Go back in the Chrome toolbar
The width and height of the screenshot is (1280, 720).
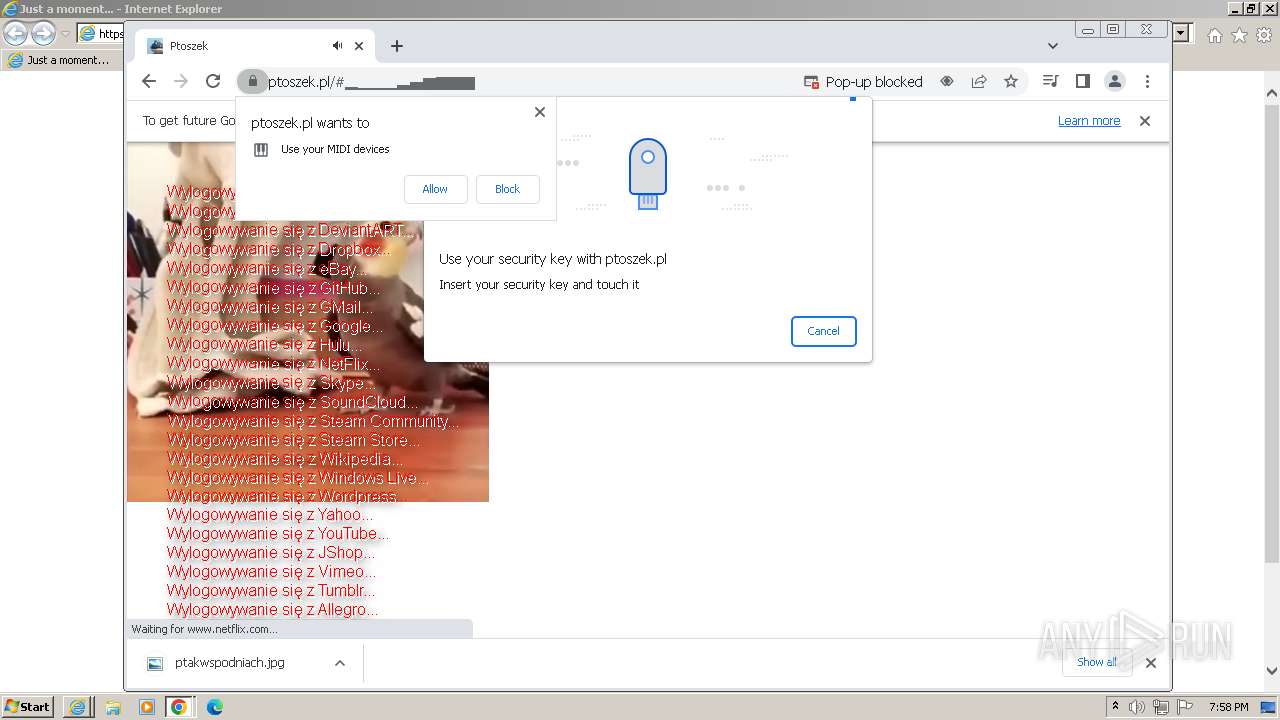tap(149, 82)
